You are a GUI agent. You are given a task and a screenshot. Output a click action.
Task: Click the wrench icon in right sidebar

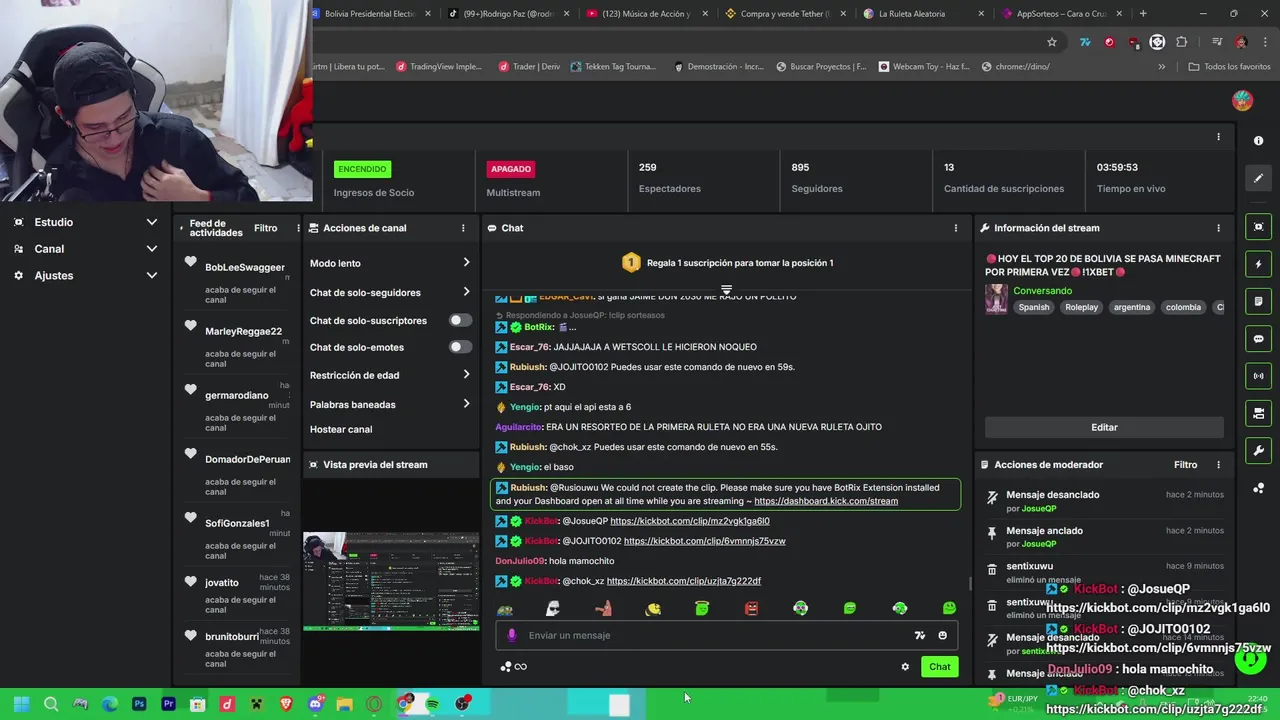1259,451
